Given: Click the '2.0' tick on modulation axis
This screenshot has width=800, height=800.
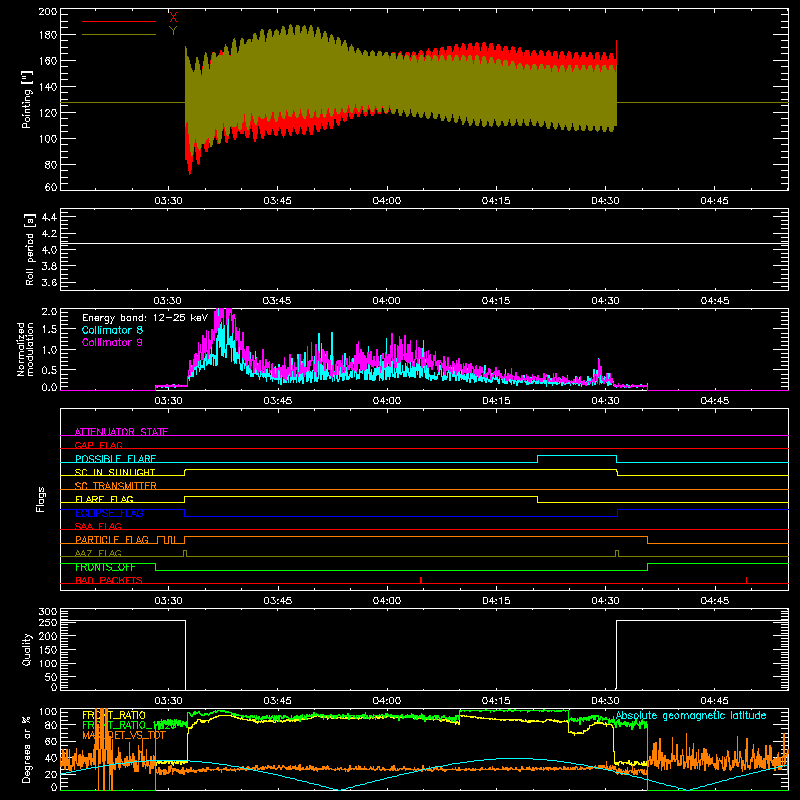Looking at the screenshot, I should click(x=49, y=312).
